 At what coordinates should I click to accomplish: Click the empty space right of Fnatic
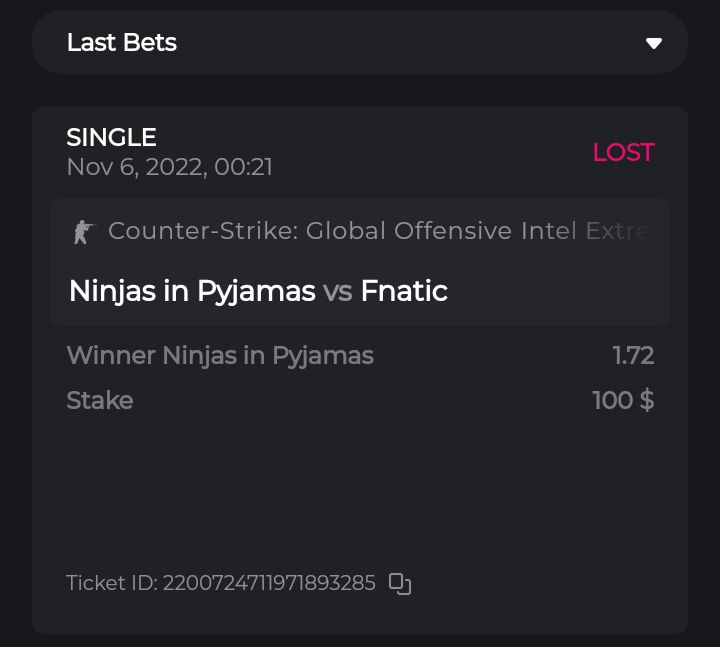(560, 291)
